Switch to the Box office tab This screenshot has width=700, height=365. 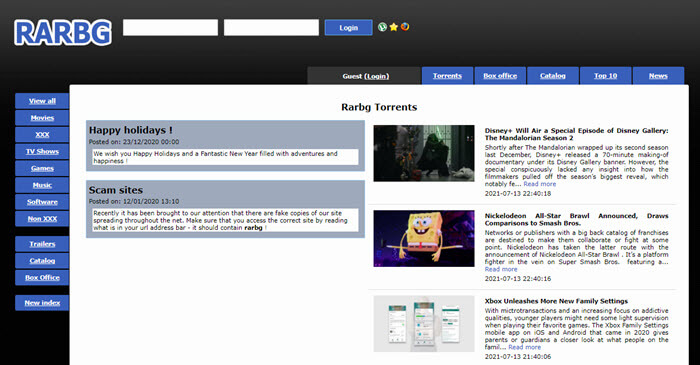coord(500,76)
